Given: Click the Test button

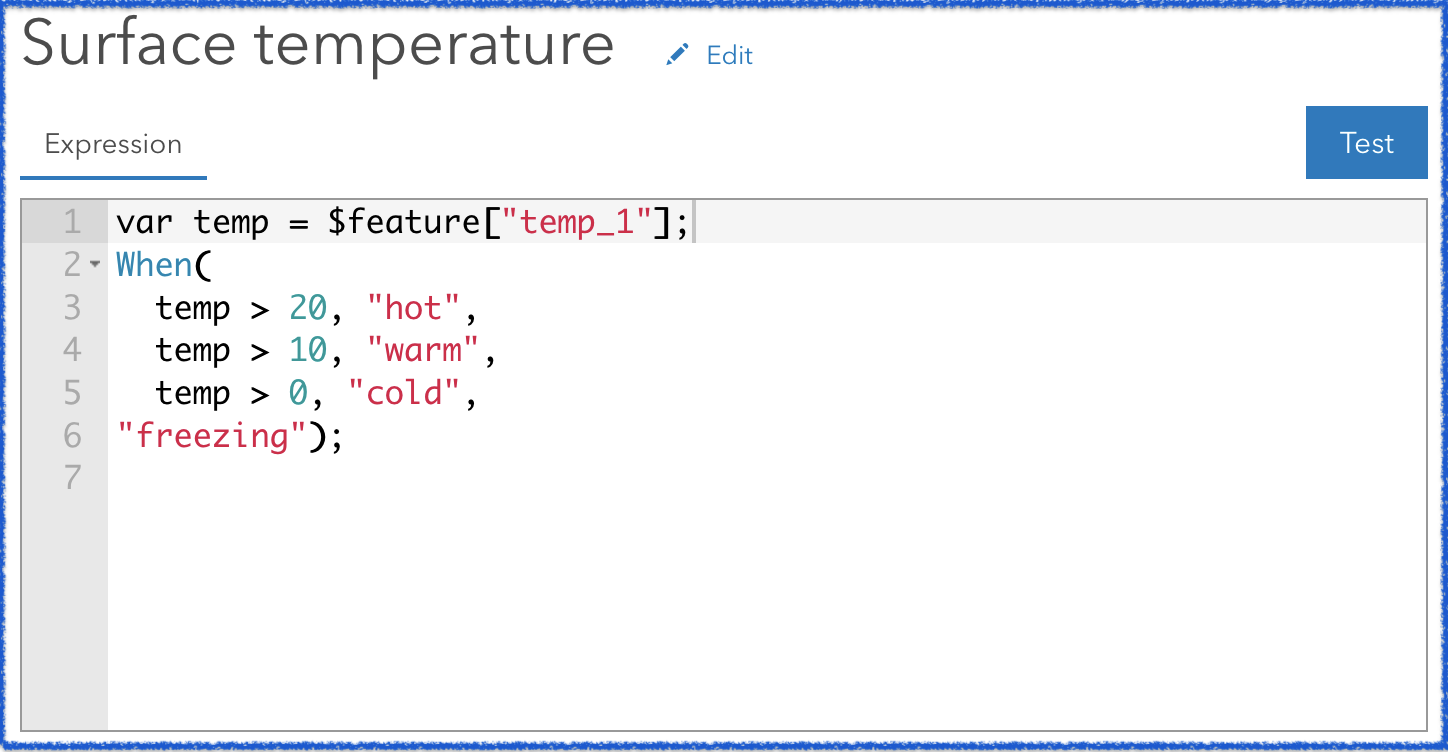Looking at the screenshot, I should coord(1366,143).
